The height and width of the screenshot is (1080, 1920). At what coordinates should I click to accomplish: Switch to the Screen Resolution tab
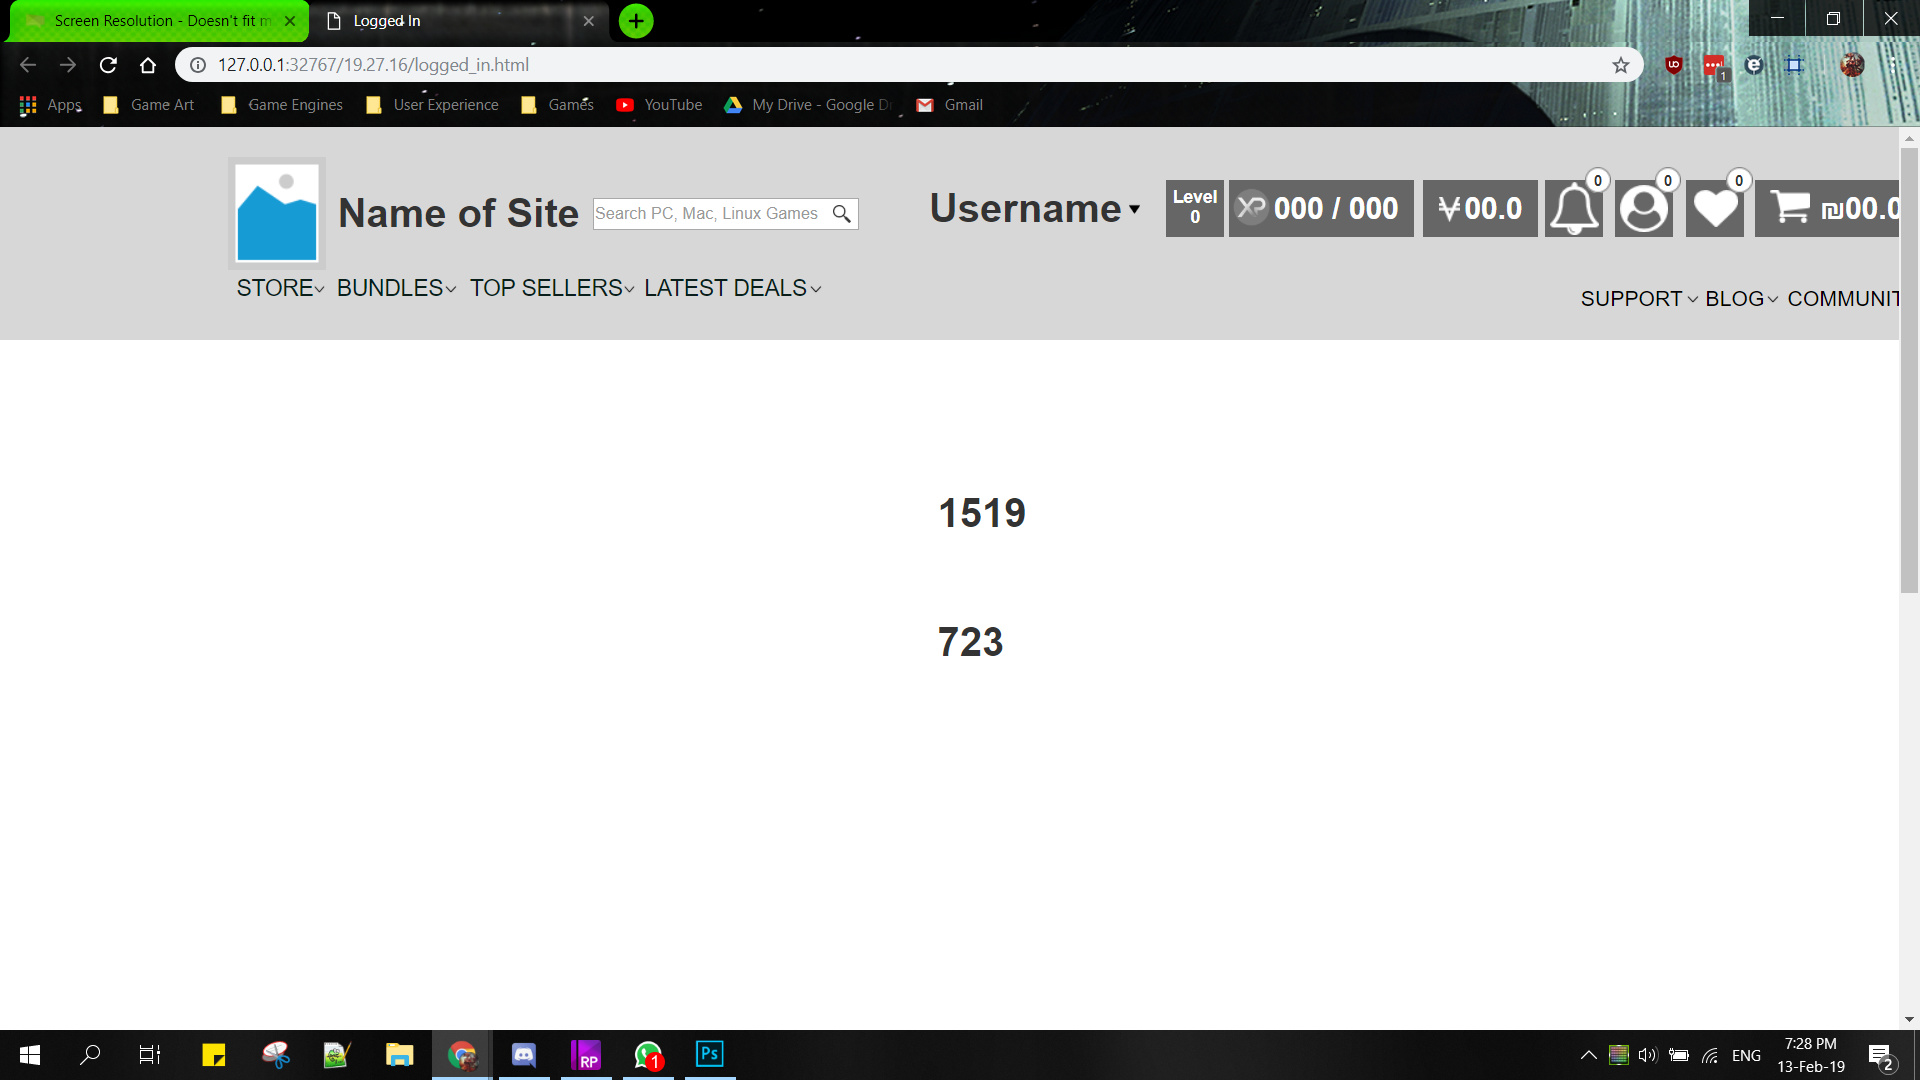click(x=160, y=21)
